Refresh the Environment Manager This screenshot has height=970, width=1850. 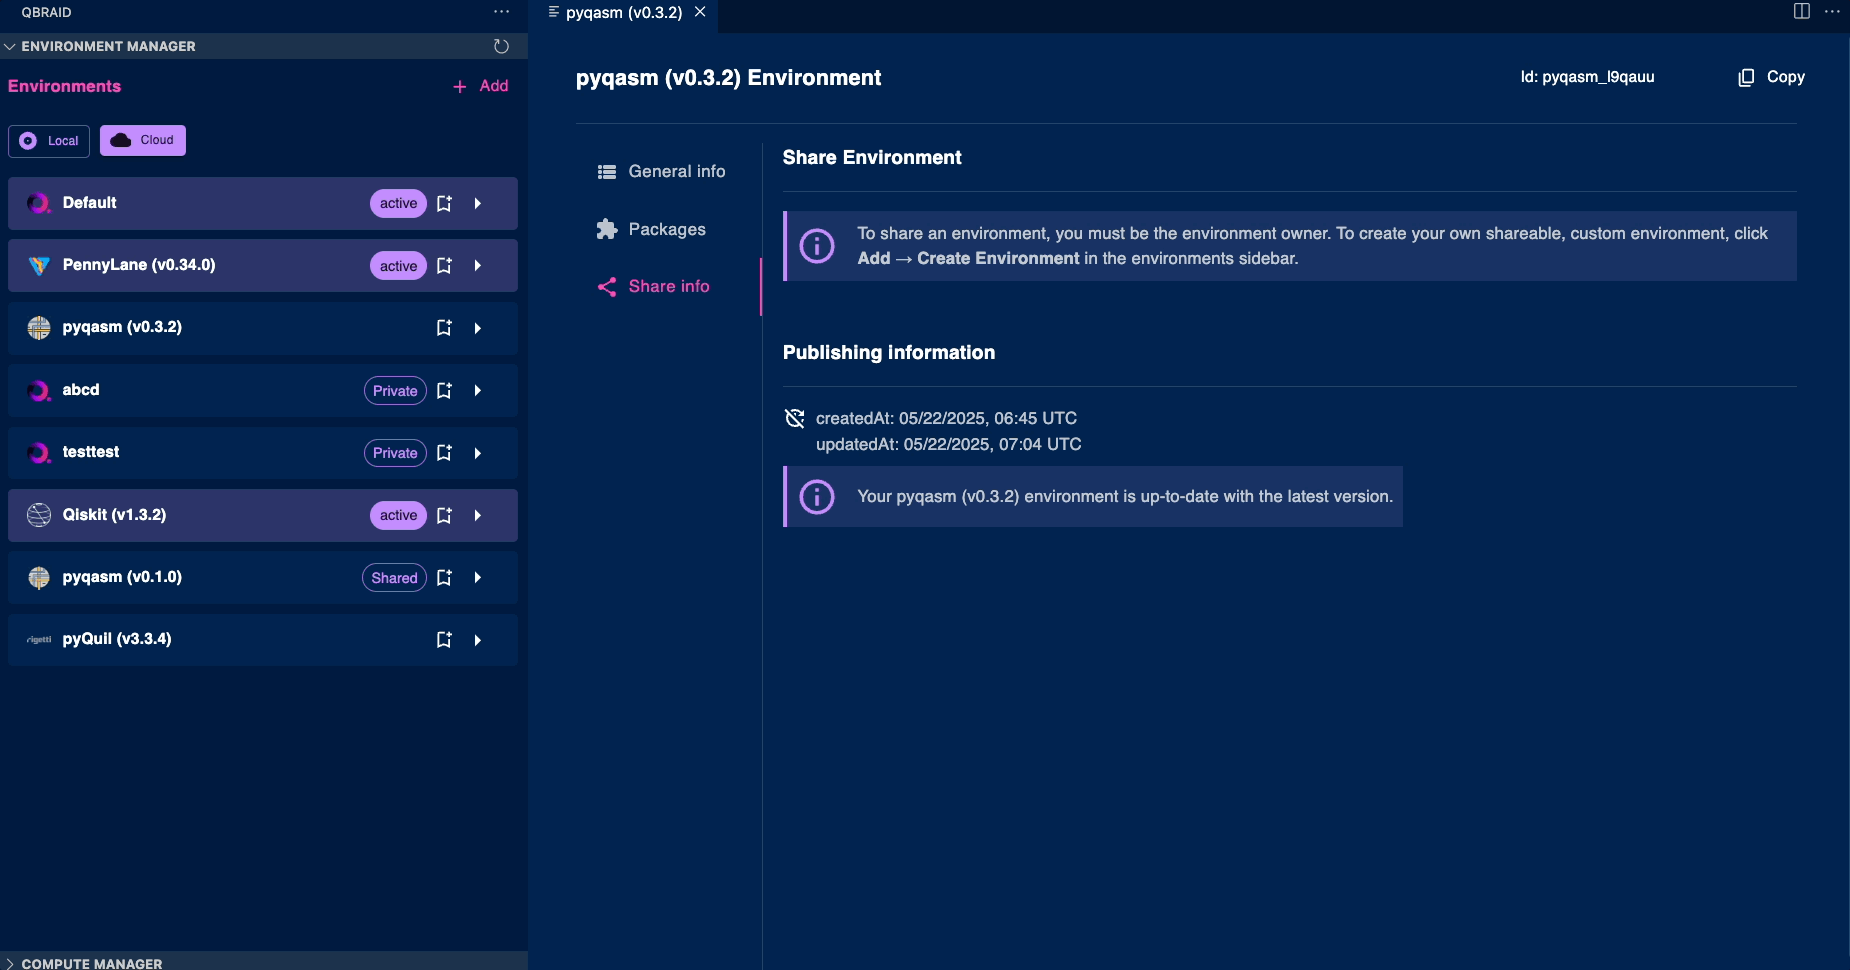pos(500,45)
